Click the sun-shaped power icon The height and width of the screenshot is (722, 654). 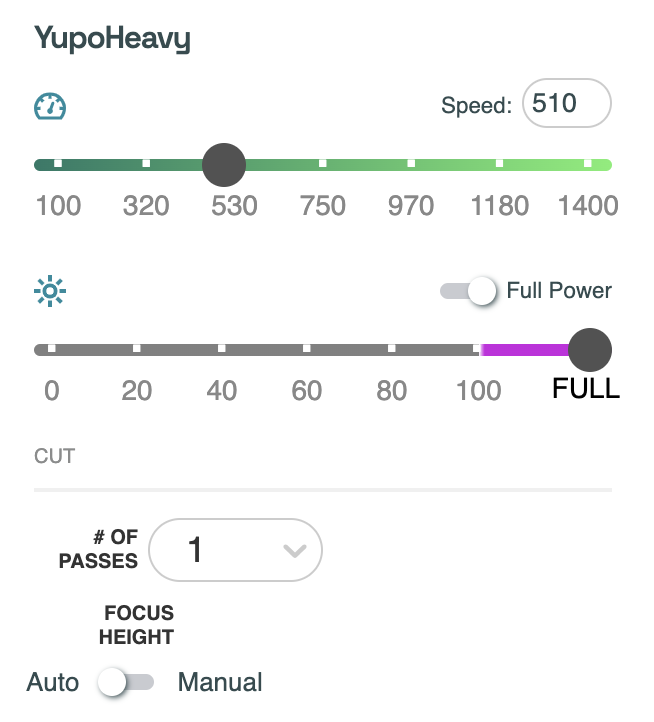pyautogui.click(x=49, y=291)
